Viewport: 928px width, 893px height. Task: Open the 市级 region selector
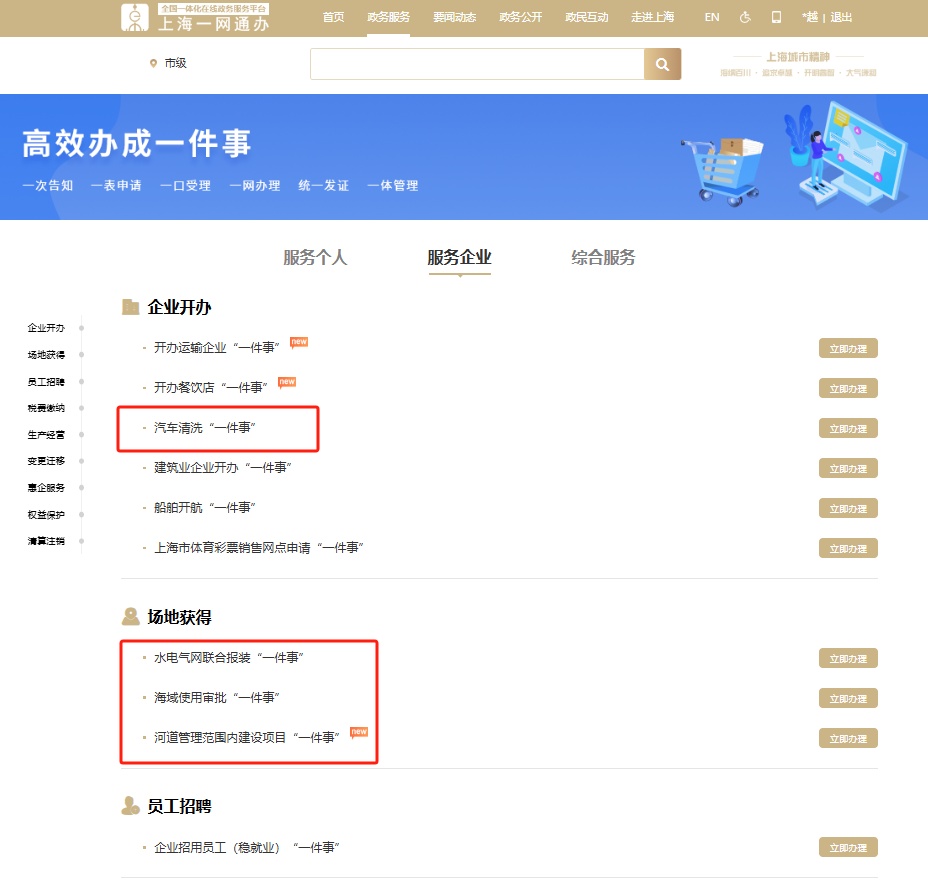[x=175, y=63]
